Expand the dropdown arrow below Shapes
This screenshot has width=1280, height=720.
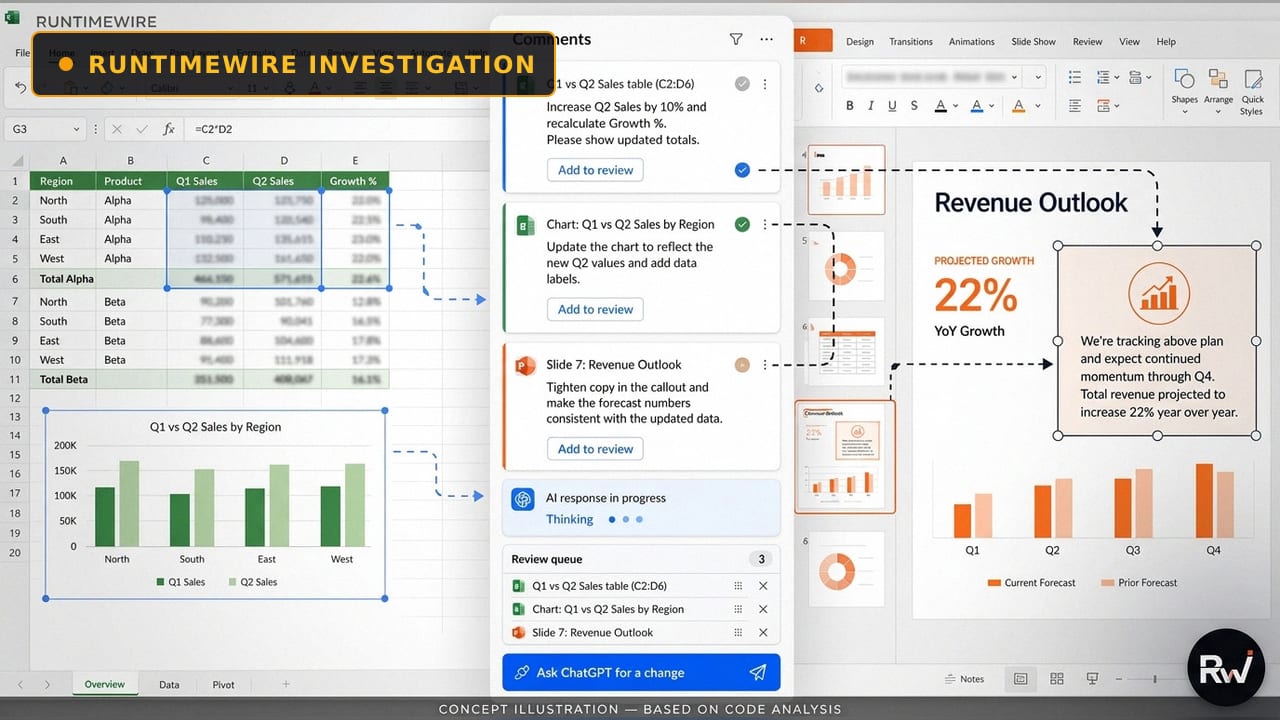pos(1184,111)
